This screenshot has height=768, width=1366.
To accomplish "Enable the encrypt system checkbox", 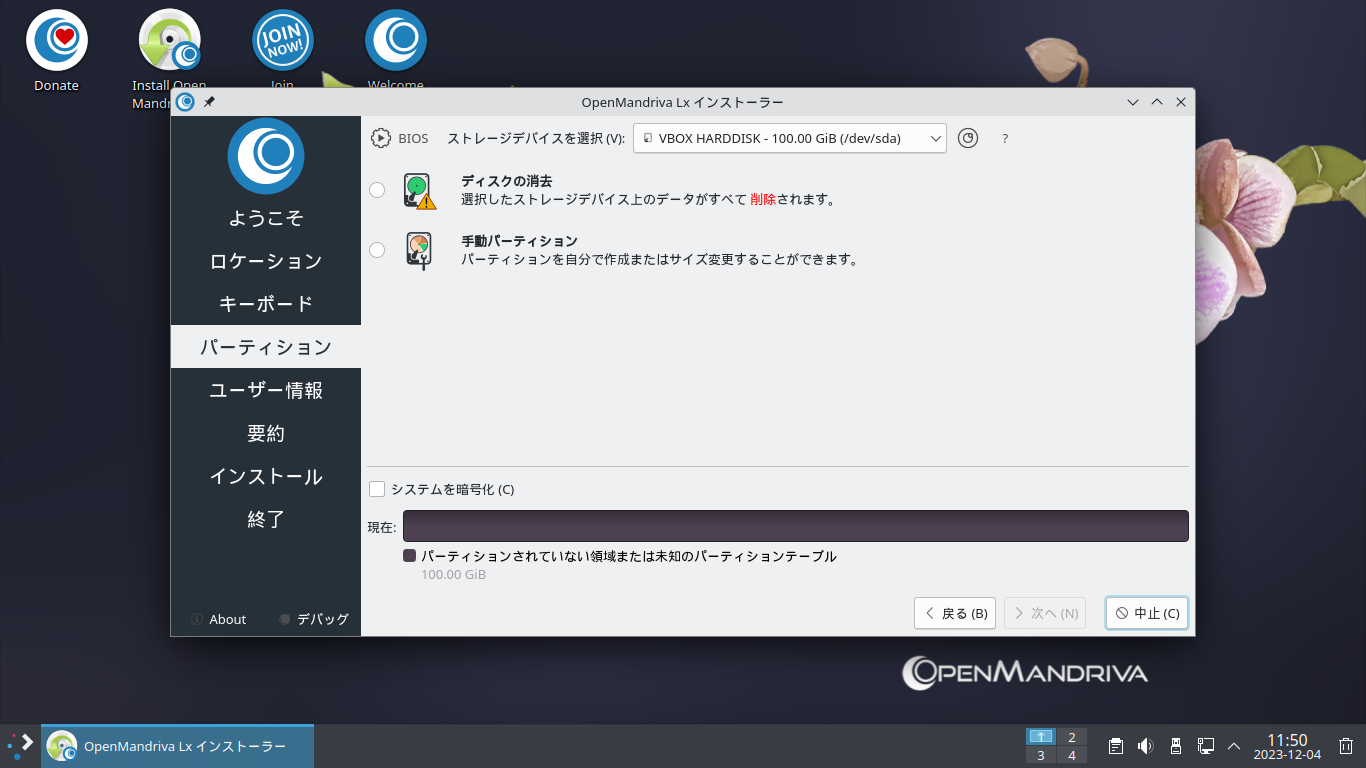I will coord(377,489).
